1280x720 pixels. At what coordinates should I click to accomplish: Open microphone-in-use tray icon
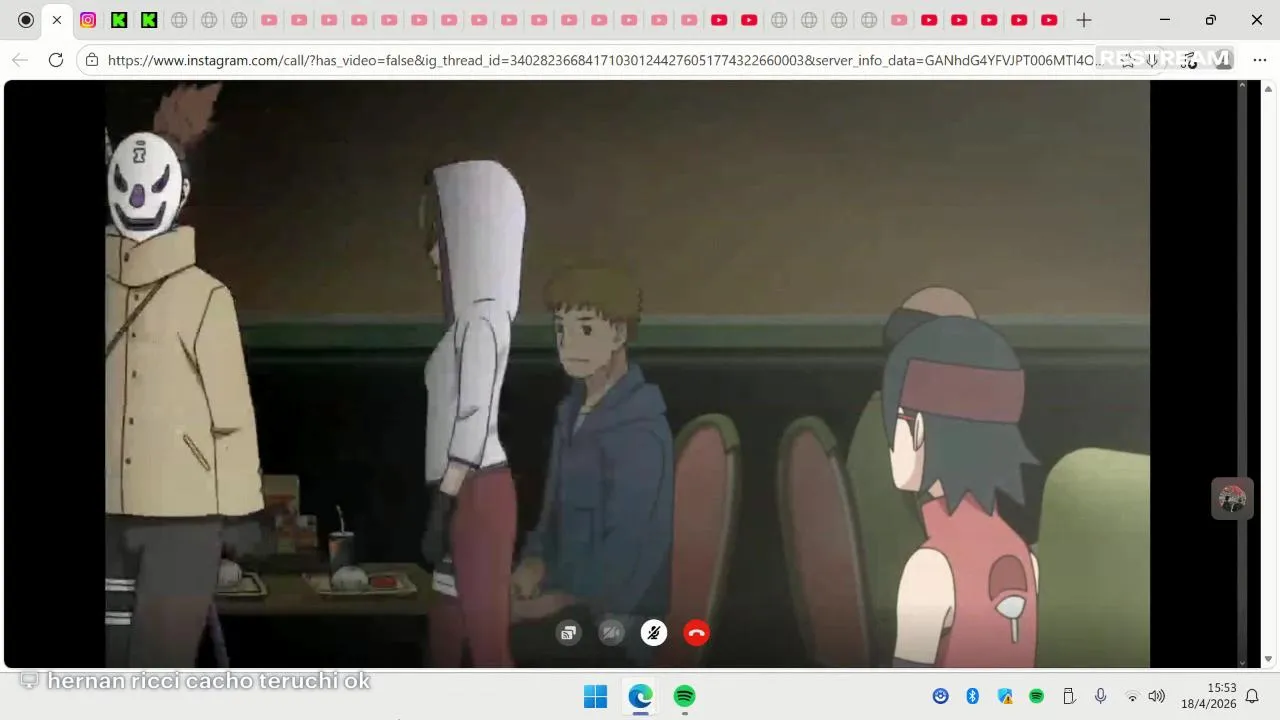[1100, 696]
